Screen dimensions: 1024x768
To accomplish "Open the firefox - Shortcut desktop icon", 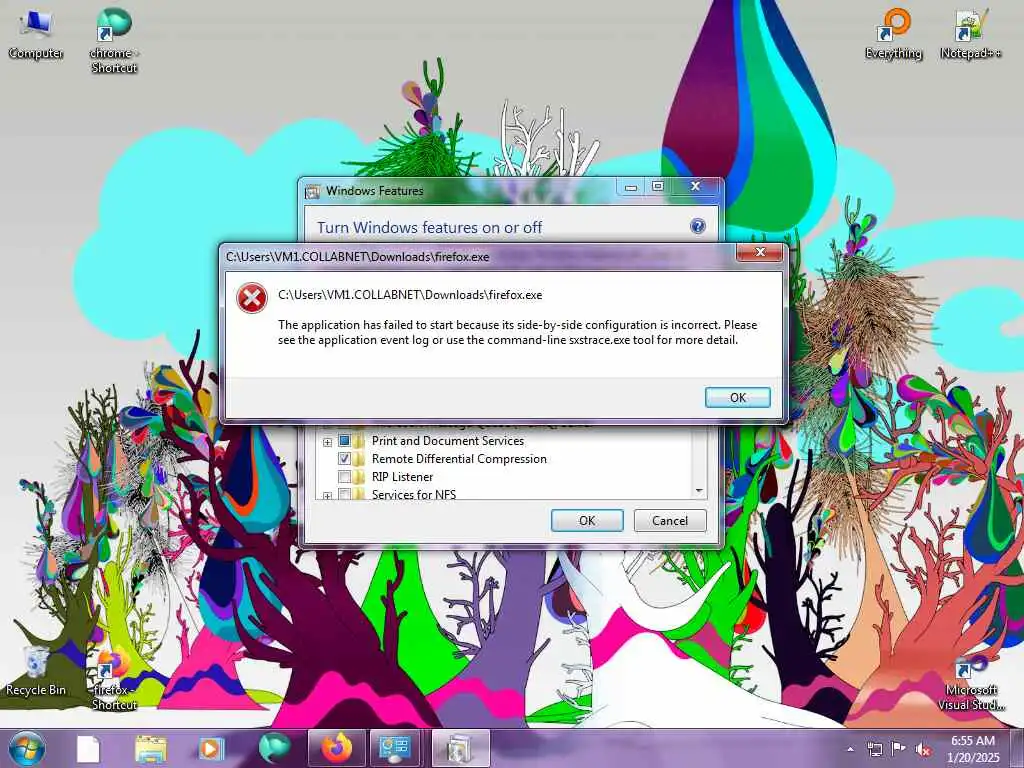I will [x=114, y=679].
